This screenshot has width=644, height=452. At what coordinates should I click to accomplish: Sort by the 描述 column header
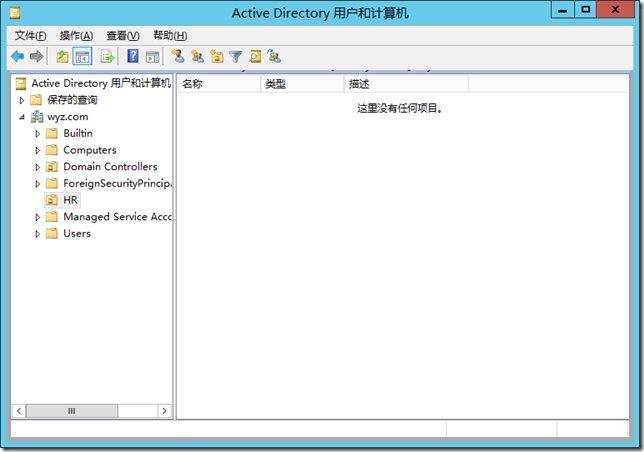[406, 84]
